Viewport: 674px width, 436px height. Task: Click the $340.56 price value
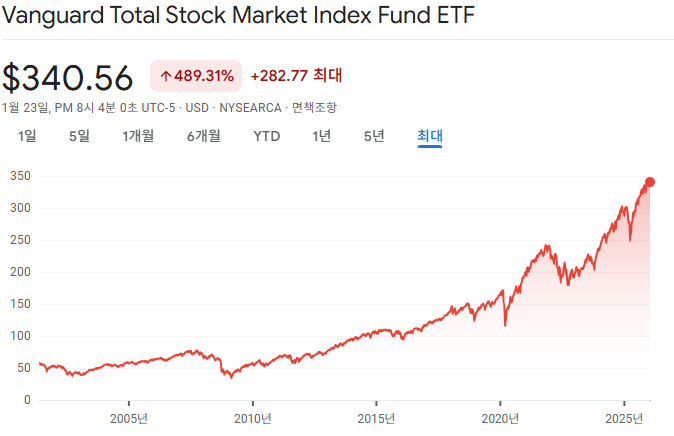click(68, 78)
